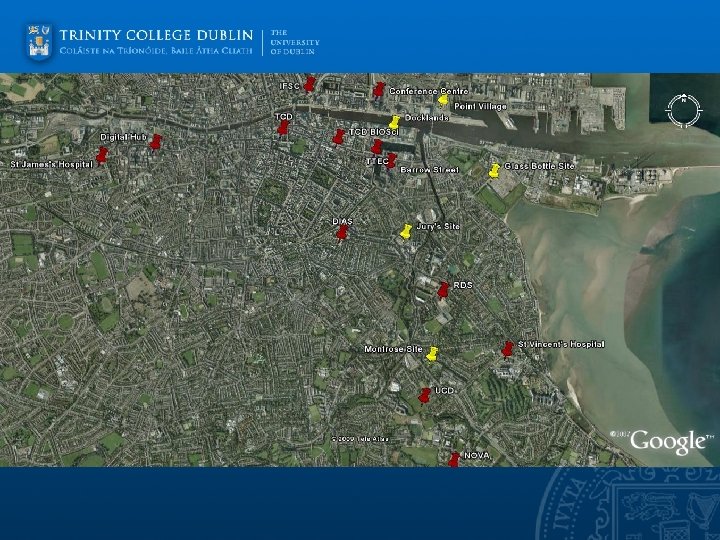720x540 pixels.
Task: Click the "Docklands" map label
Action: click(427, 118)
